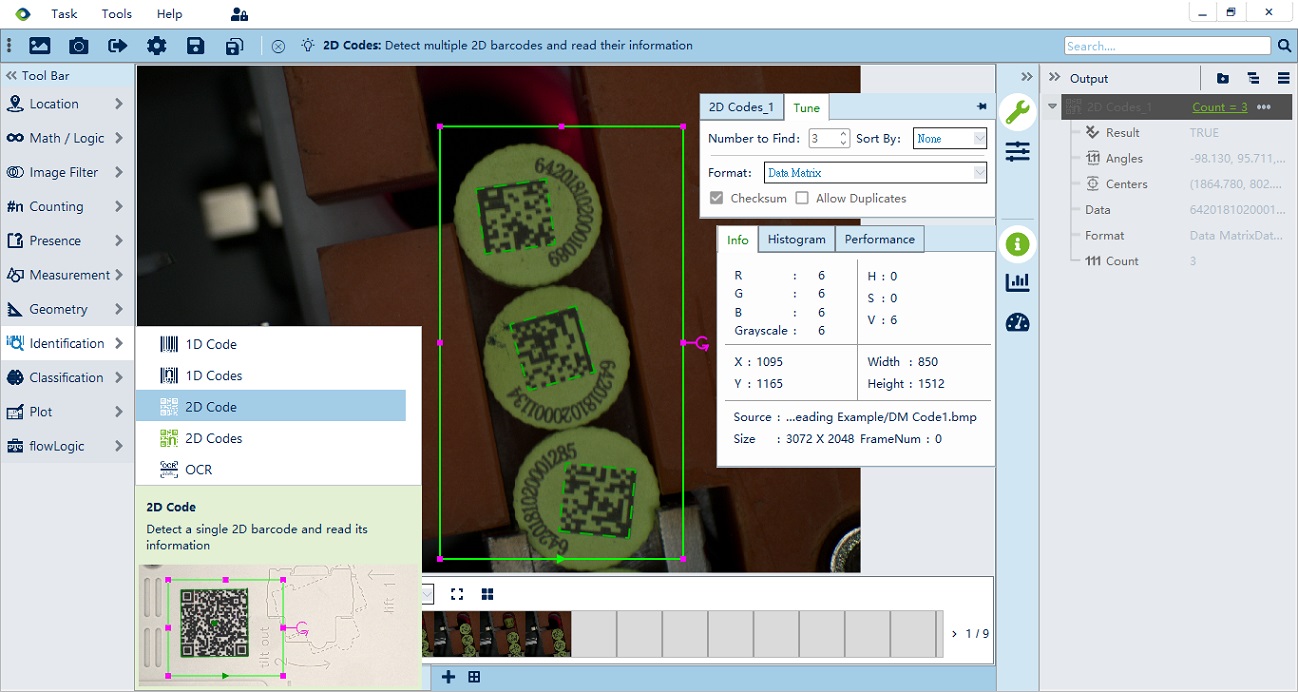Select the OCR tool

pos(271,469)
